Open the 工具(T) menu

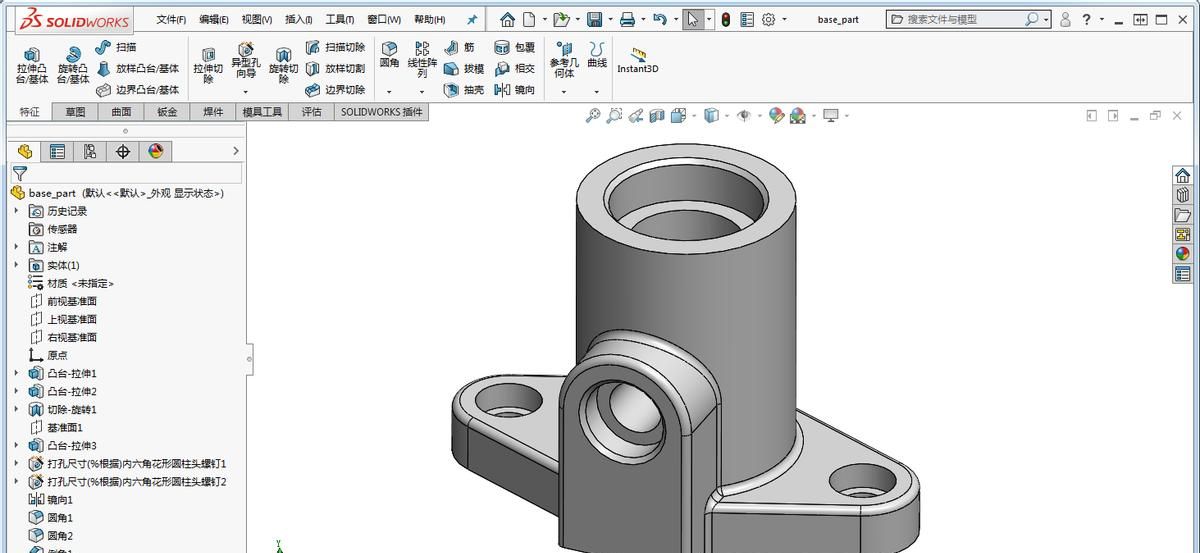click(x=340, y=19)
